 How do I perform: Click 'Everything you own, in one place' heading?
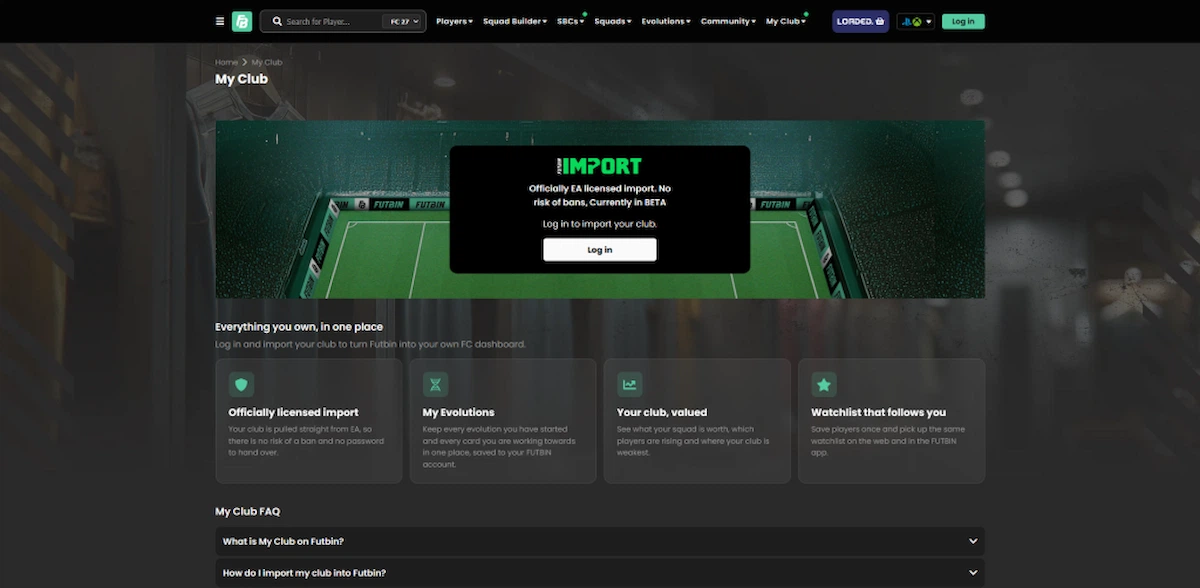[x=299, y=327]
